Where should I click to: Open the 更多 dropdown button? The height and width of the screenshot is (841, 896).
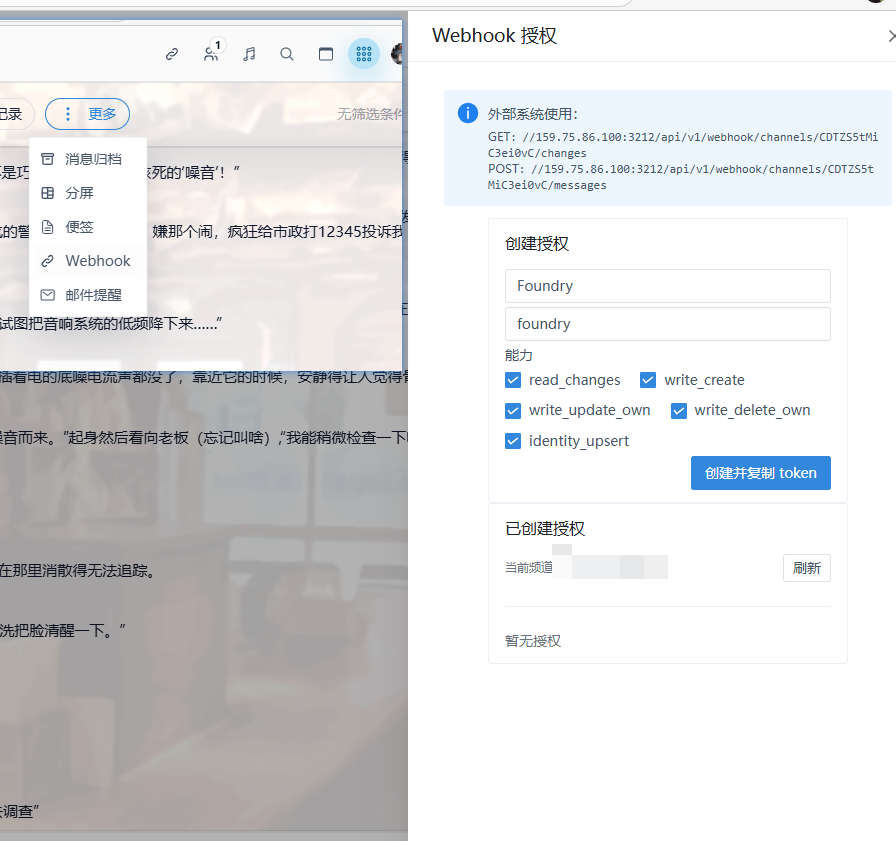[x=87, y=114]
